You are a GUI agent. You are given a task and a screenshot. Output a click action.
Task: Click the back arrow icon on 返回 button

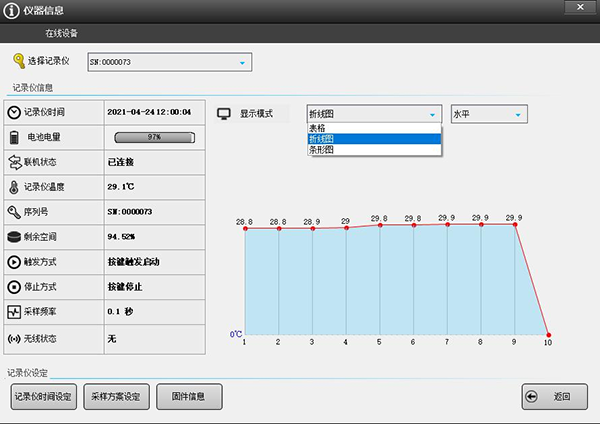(x=532, y=396)
